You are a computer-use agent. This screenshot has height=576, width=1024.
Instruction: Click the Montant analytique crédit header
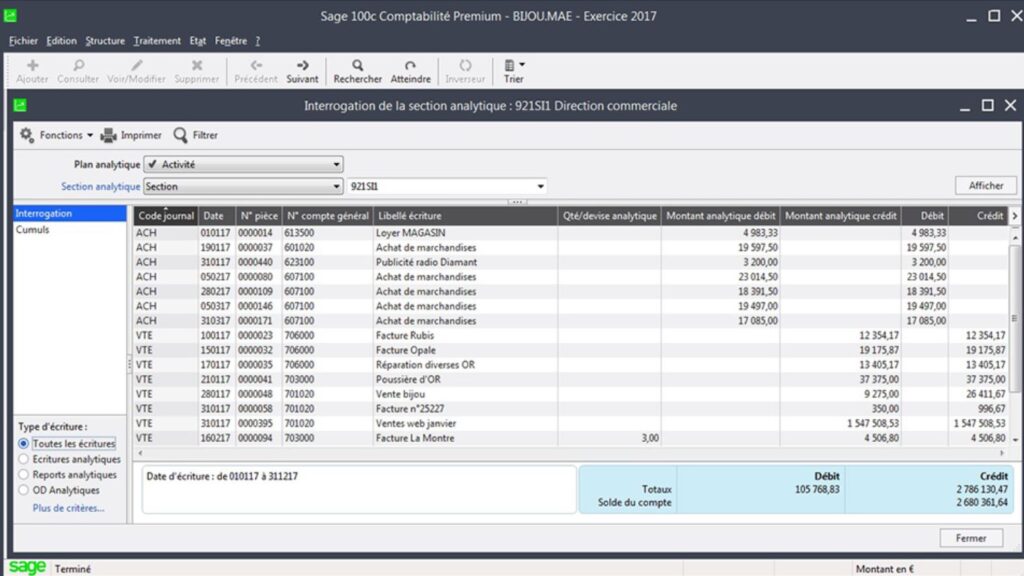pos(840,216)
